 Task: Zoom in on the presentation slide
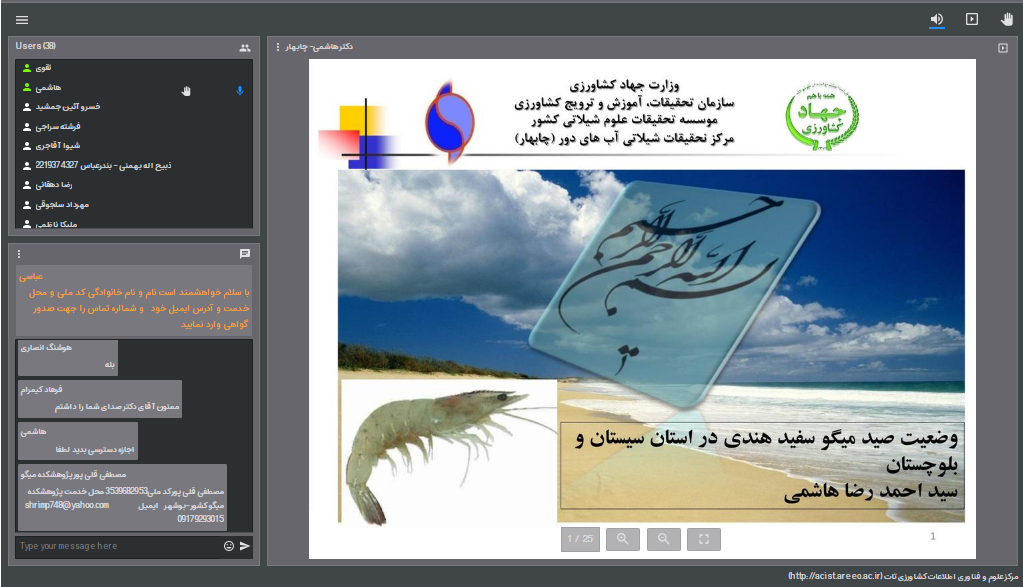pyautogui.click(x=622, y=539)
